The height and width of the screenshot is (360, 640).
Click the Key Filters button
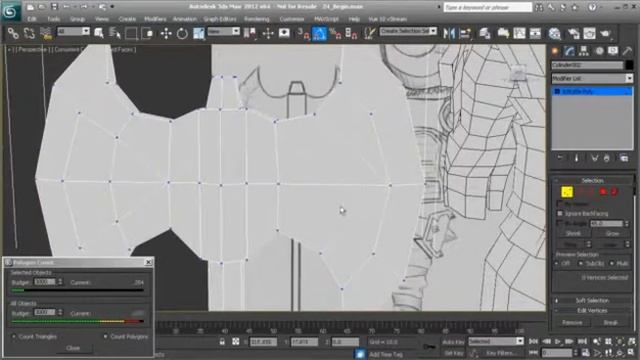502,353
